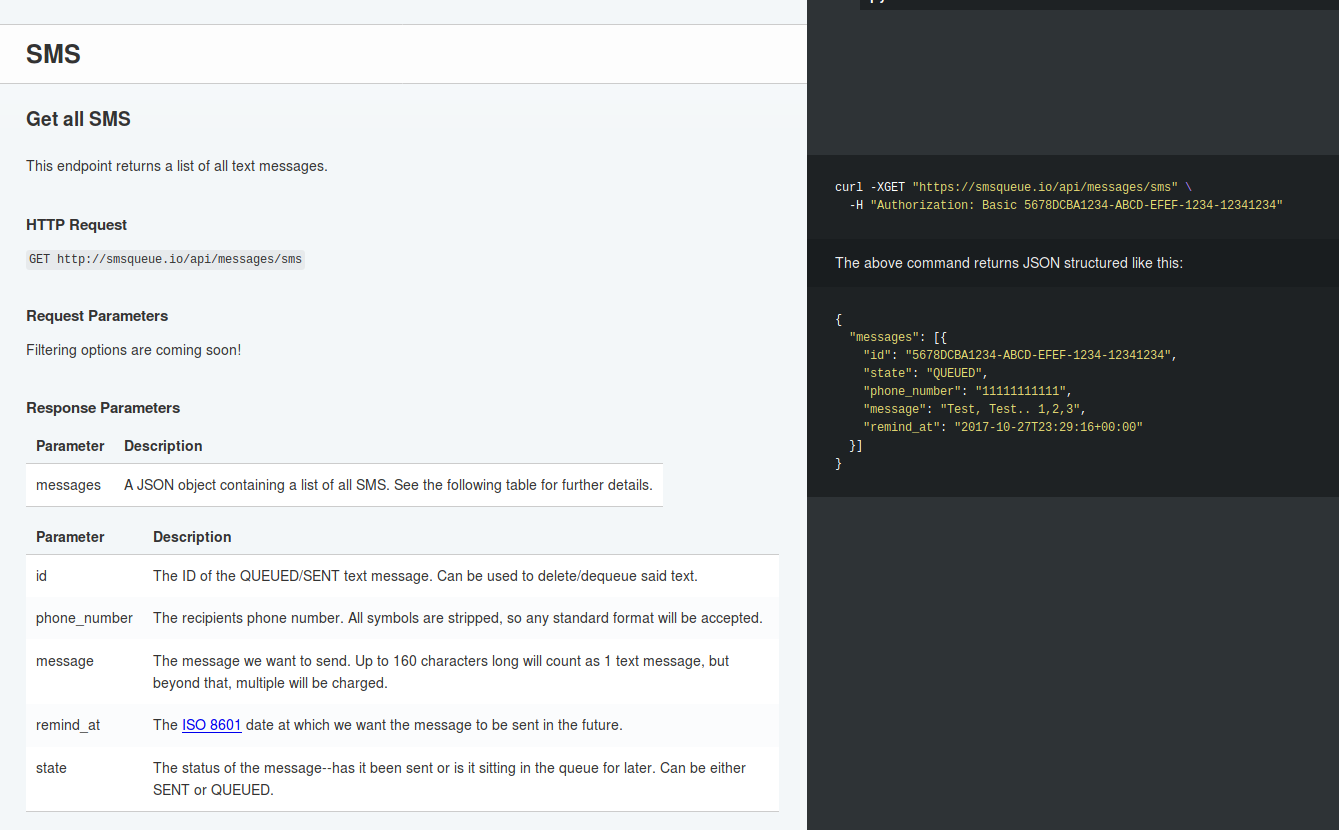Click the Get all SMS heading

click(x=78, y=119)
